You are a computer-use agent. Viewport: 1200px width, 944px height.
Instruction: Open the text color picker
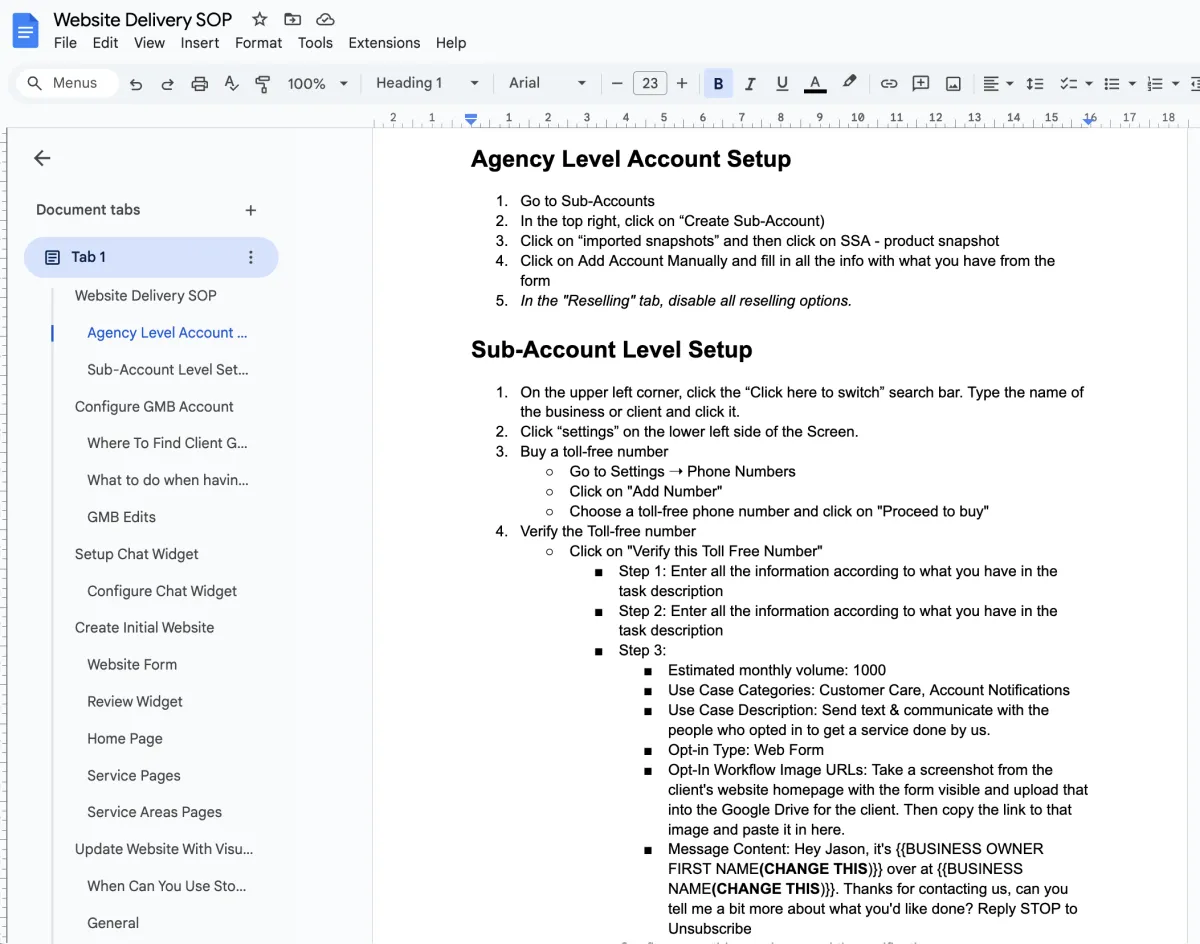click(815, 84)
